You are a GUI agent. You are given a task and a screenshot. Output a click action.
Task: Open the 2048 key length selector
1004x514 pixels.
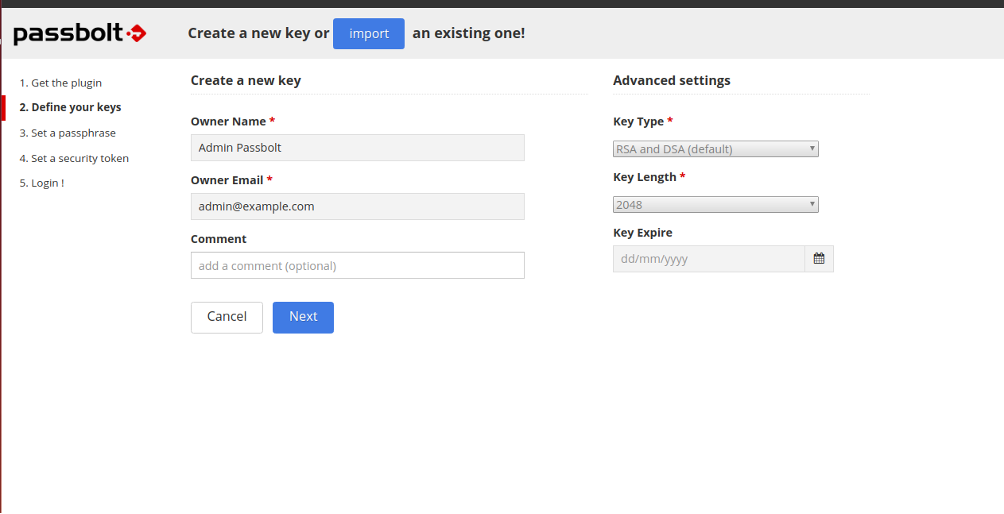coord(715,204)
